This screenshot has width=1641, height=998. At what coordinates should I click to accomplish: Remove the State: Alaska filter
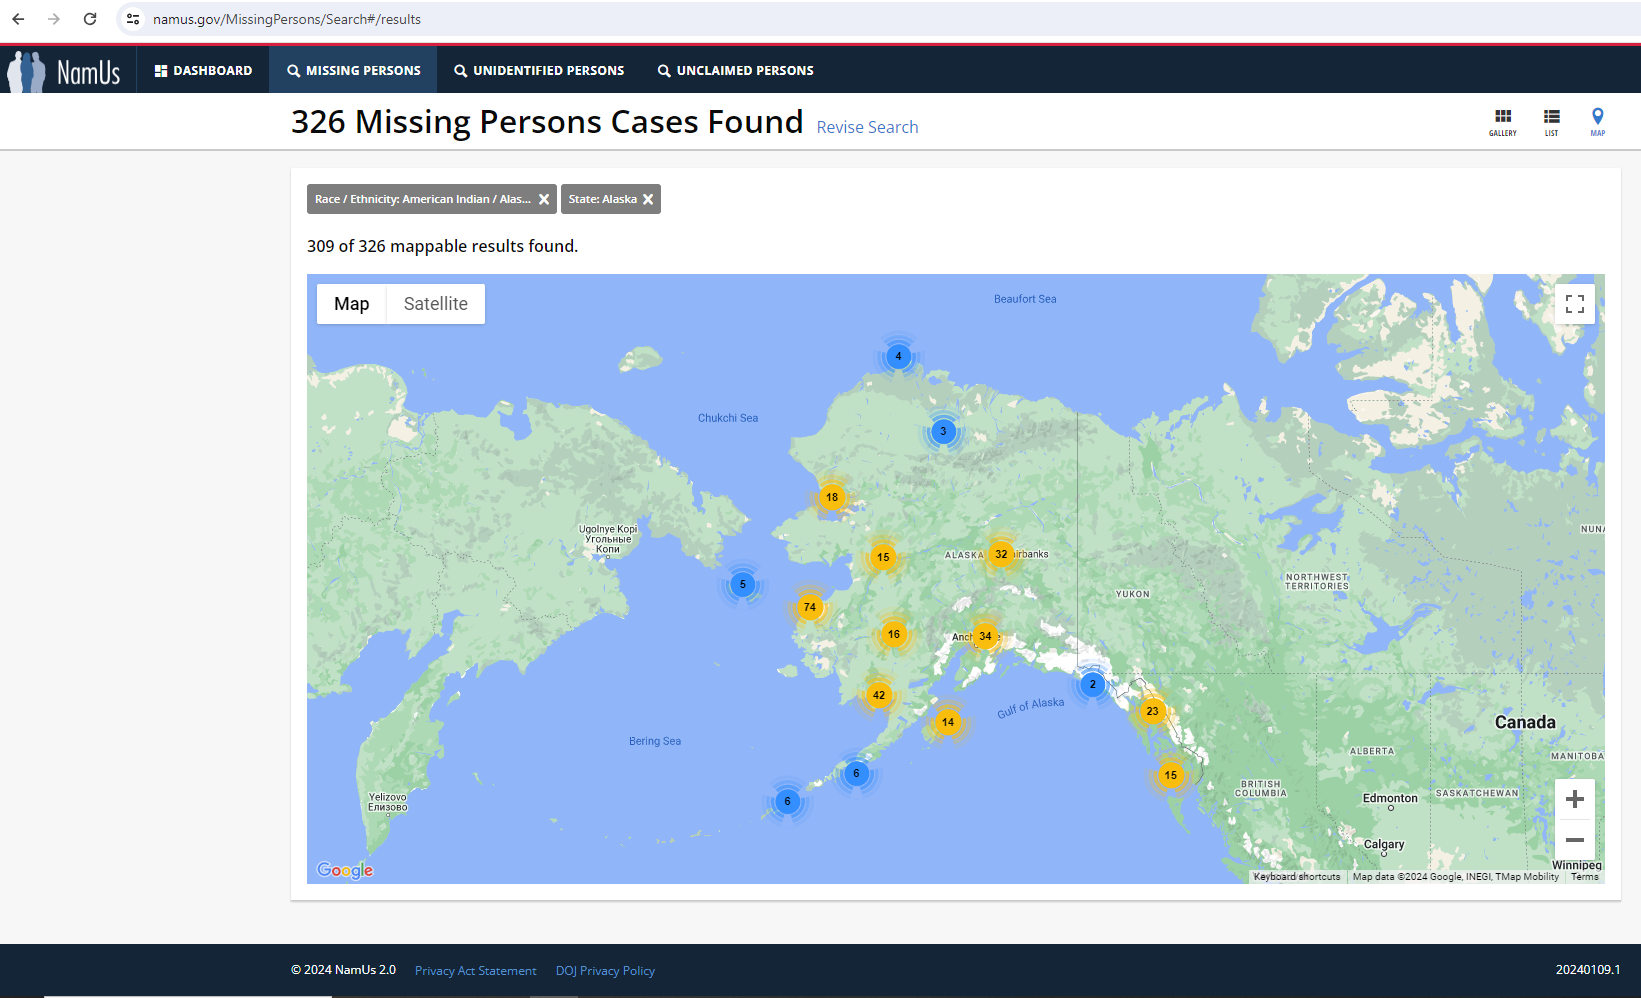648,199
